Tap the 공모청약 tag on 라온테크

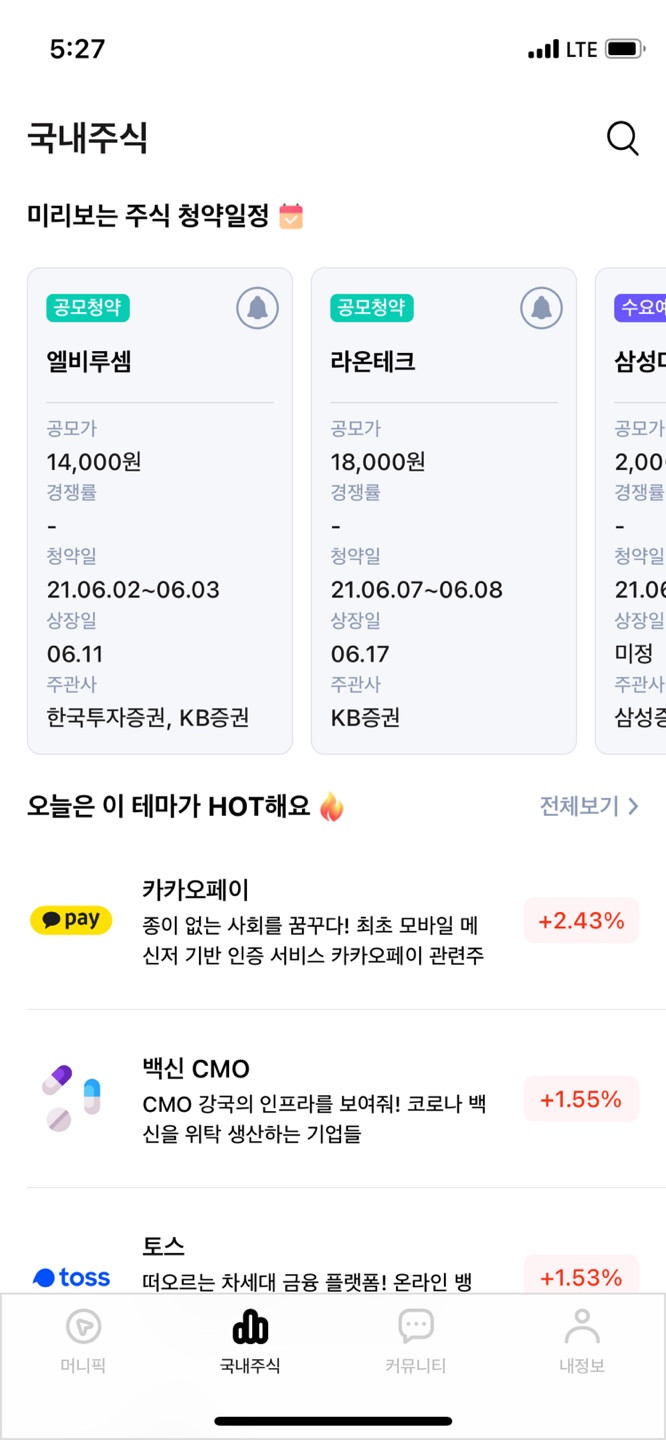[372, 308]
